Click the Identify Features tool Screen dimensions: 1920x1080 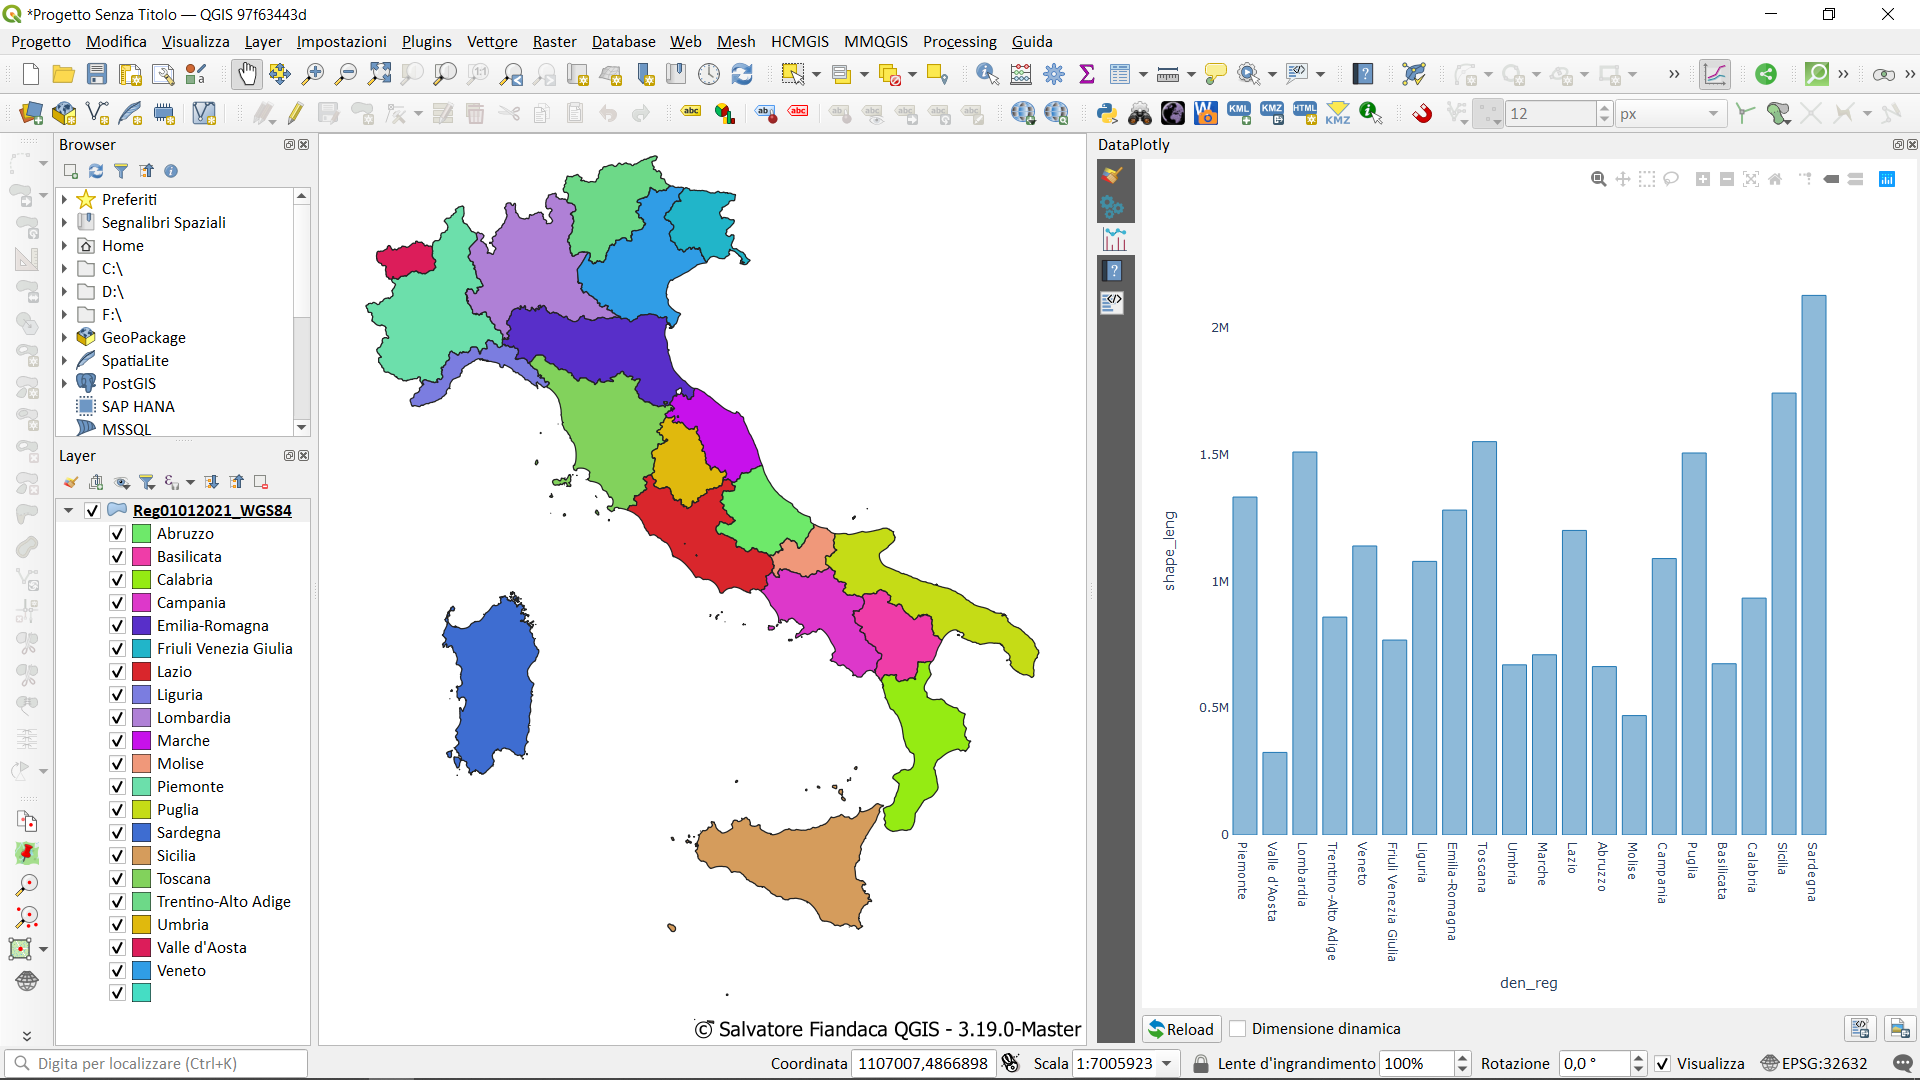point(987,74)
